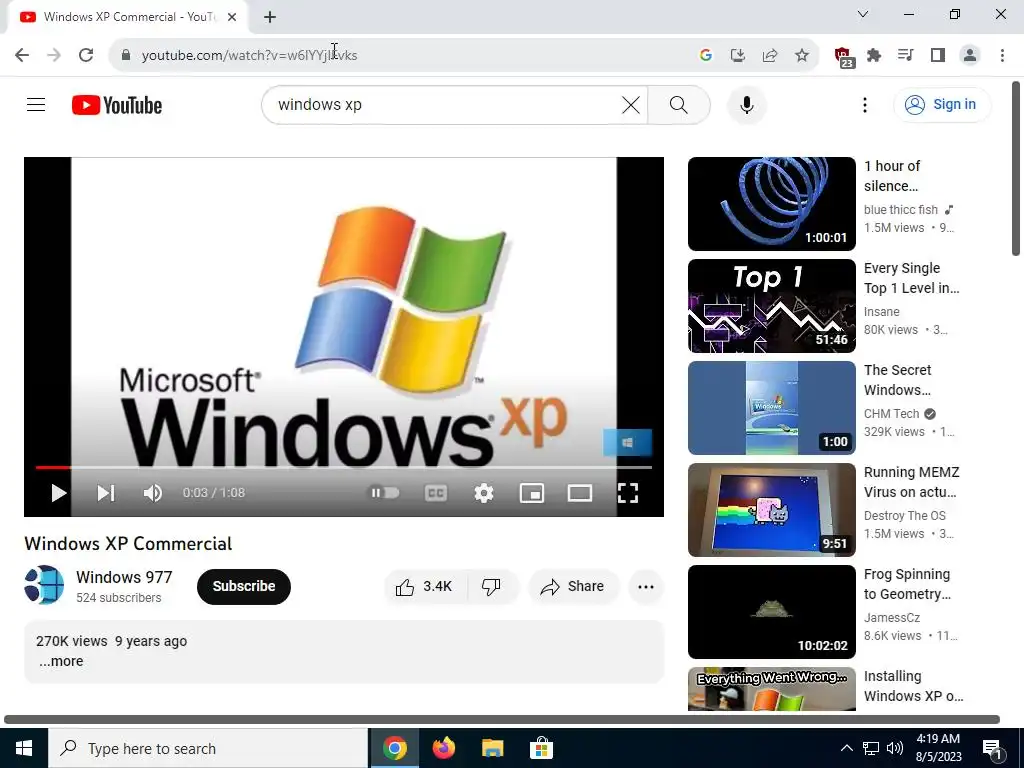The width and height of the screenshot is (1024, 768).
Task: Open the tab search chevron
Action: point(863,14)
